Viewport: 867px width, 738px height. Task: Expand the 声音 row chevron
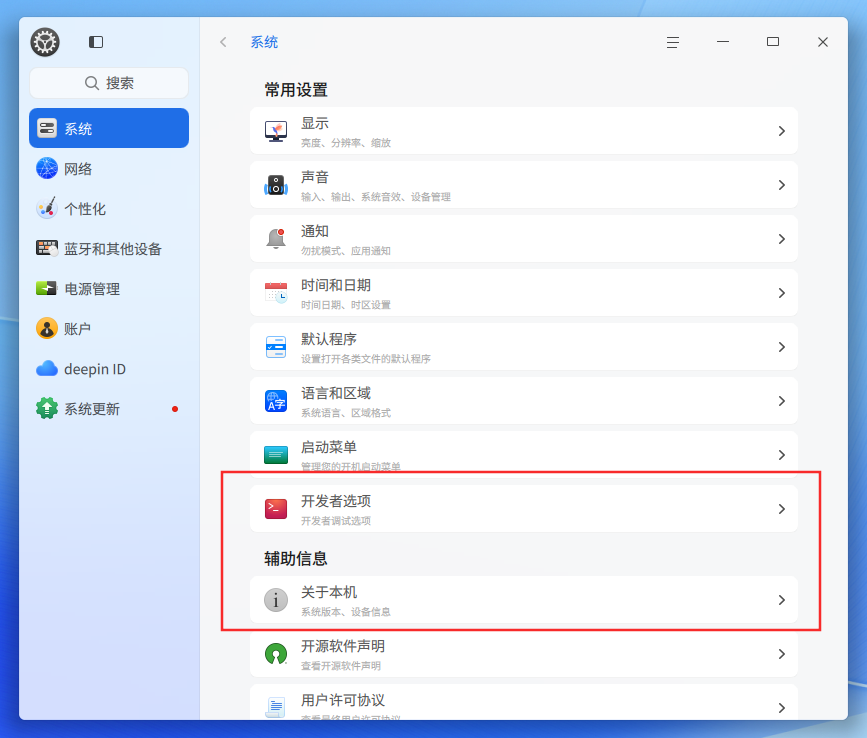pyautogui.click(x=782, y=185)
